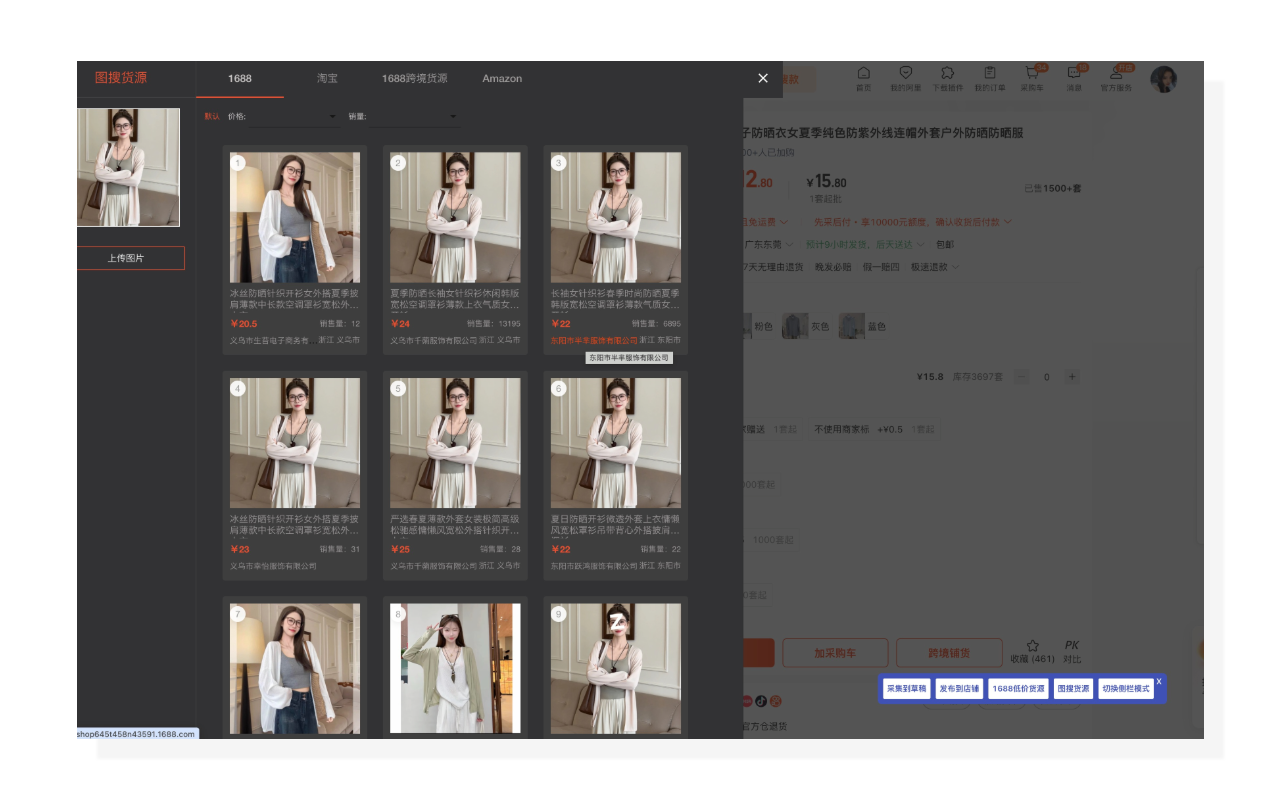Screen dimensions: 1280x800
Task: Increase quantity with the plus stepper
Action: click(1072, 377)
